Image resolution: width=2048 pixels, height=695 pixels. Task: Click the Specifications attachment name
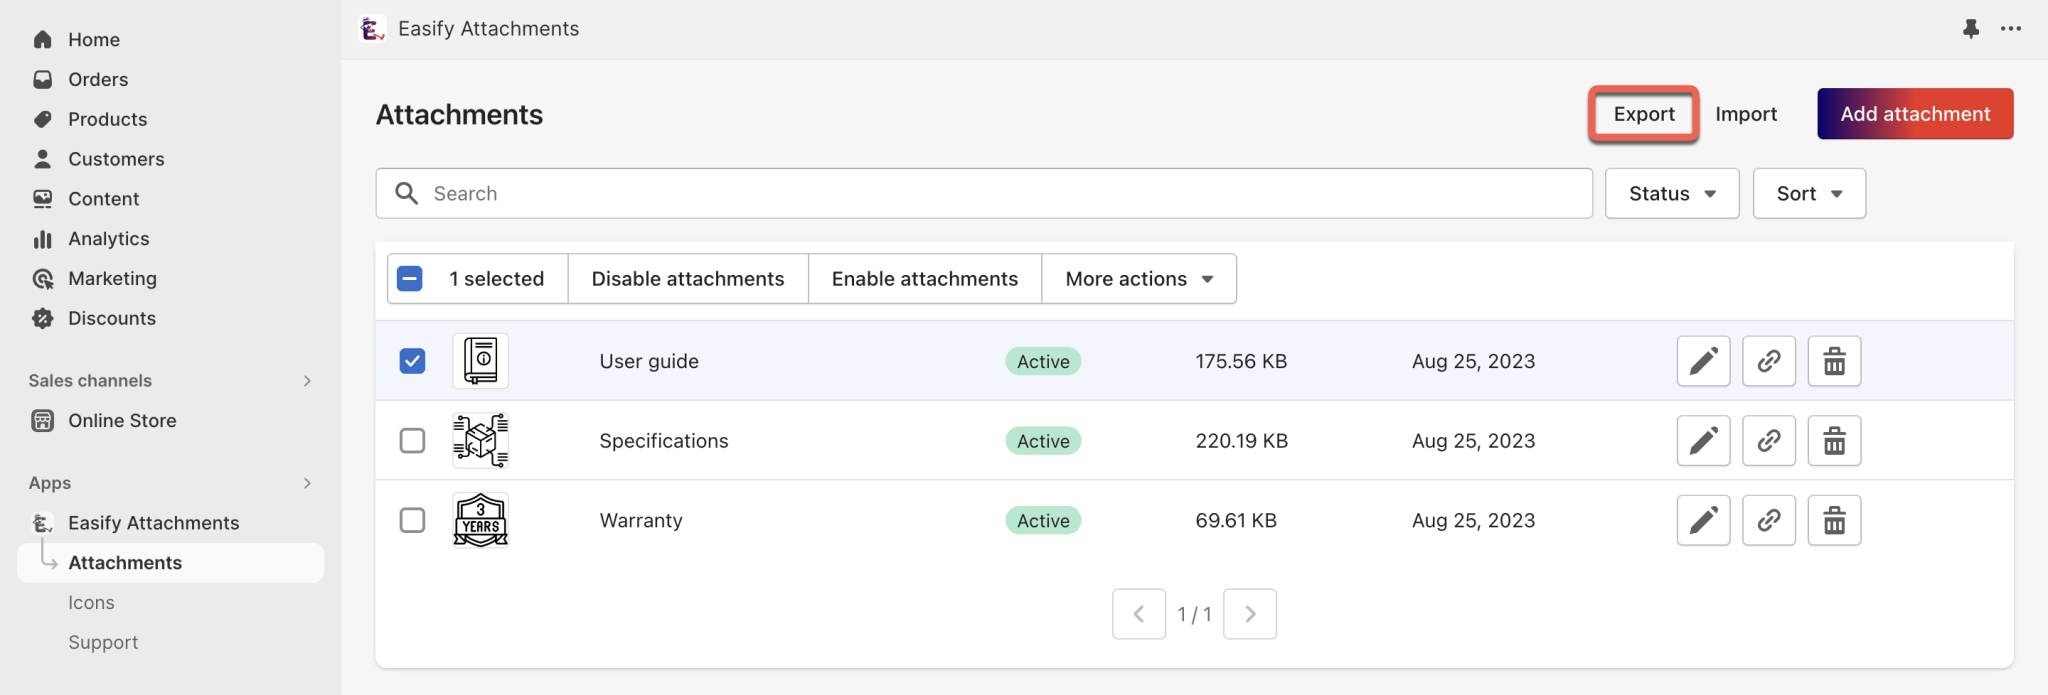664,441
